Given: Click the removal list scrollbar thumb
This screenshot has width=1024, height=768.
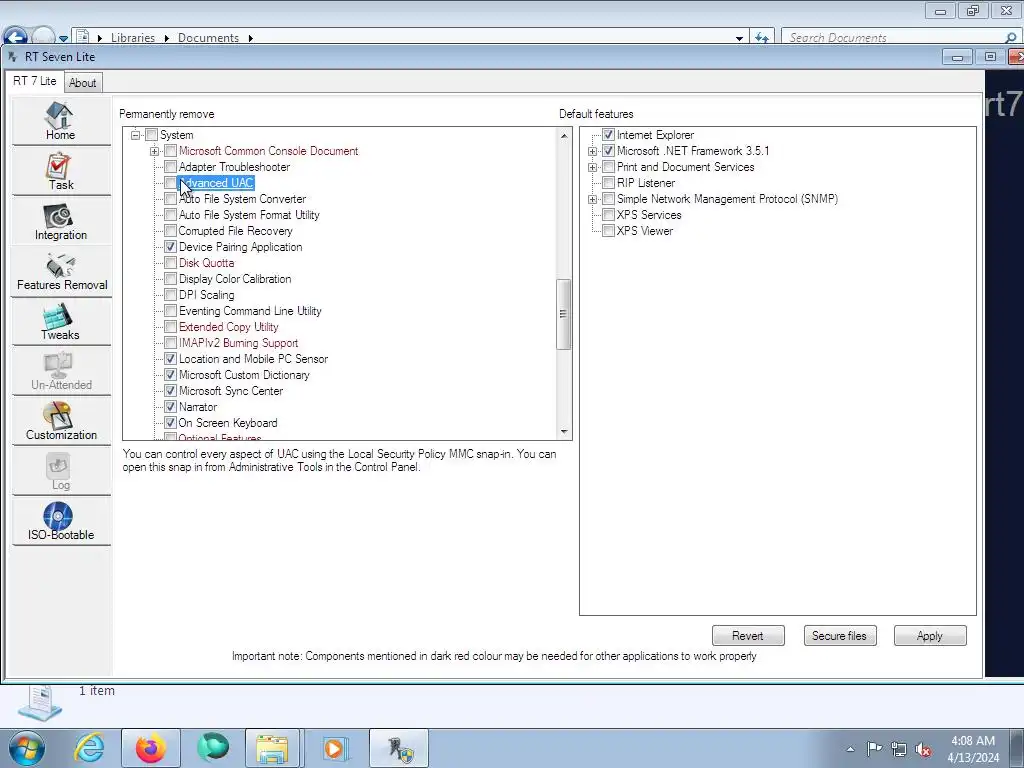Looking at the screenshot, I should pyautogui.click(x=563, y=314).
